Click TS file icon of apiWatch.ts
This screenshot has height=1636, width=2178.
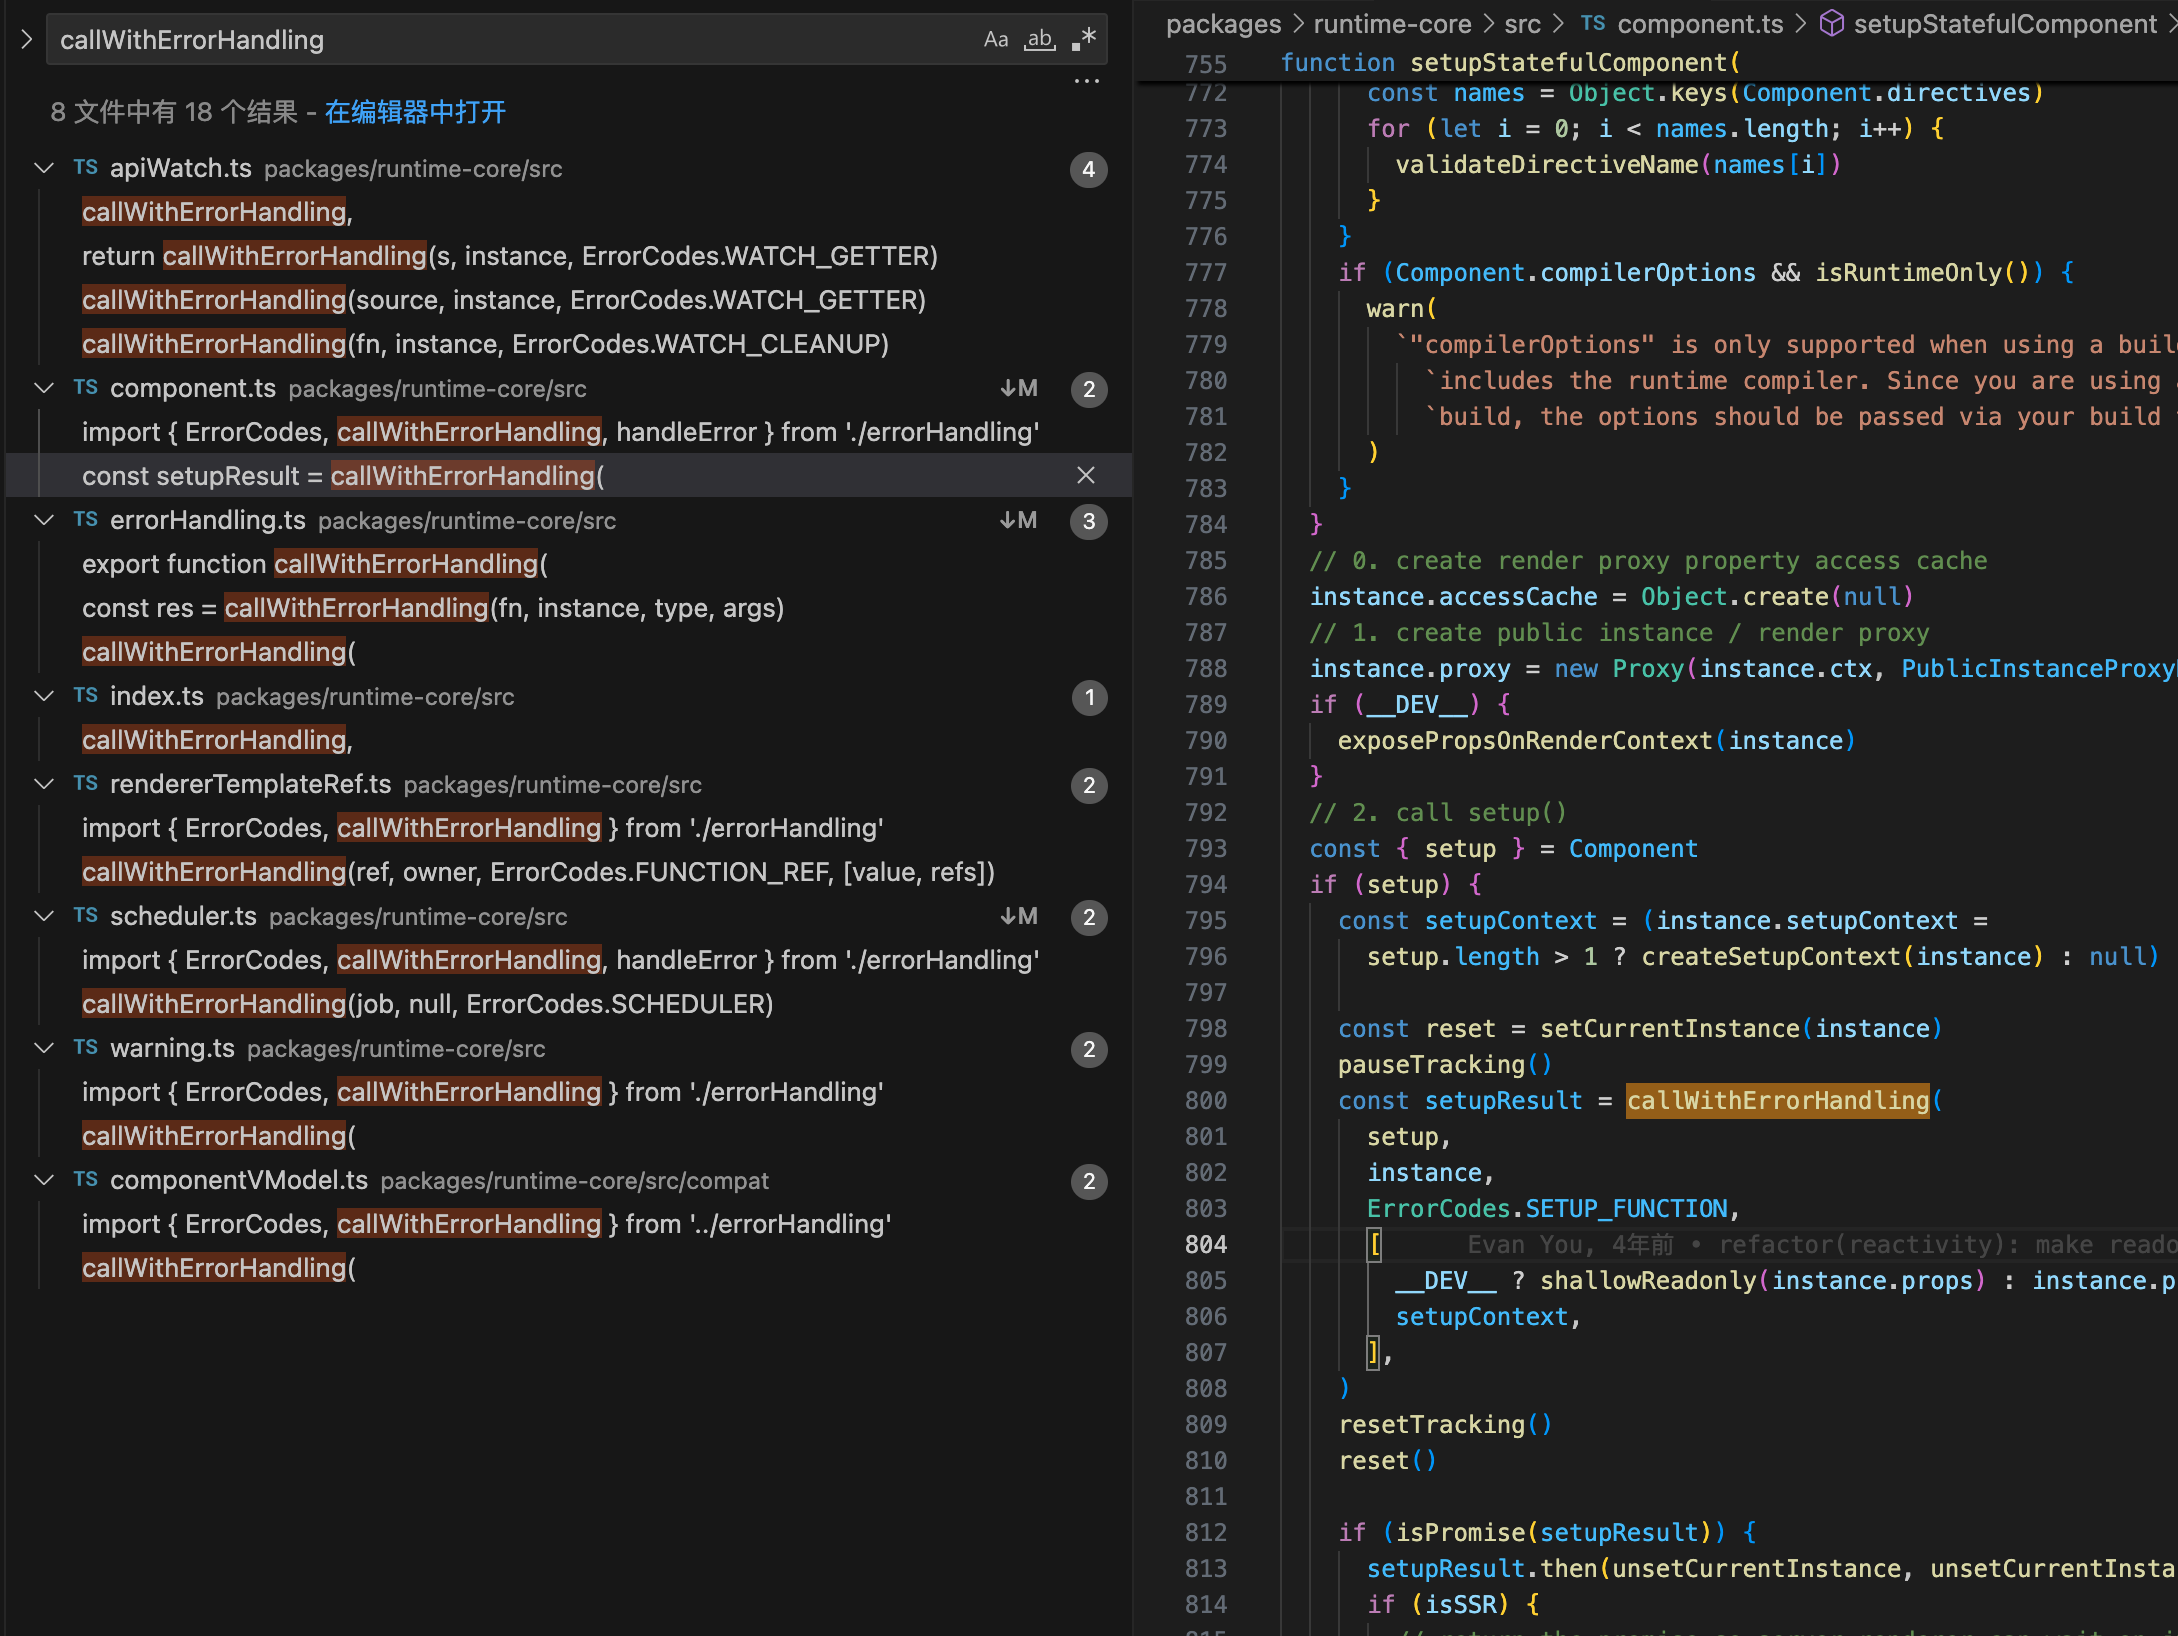pos(86,167)
